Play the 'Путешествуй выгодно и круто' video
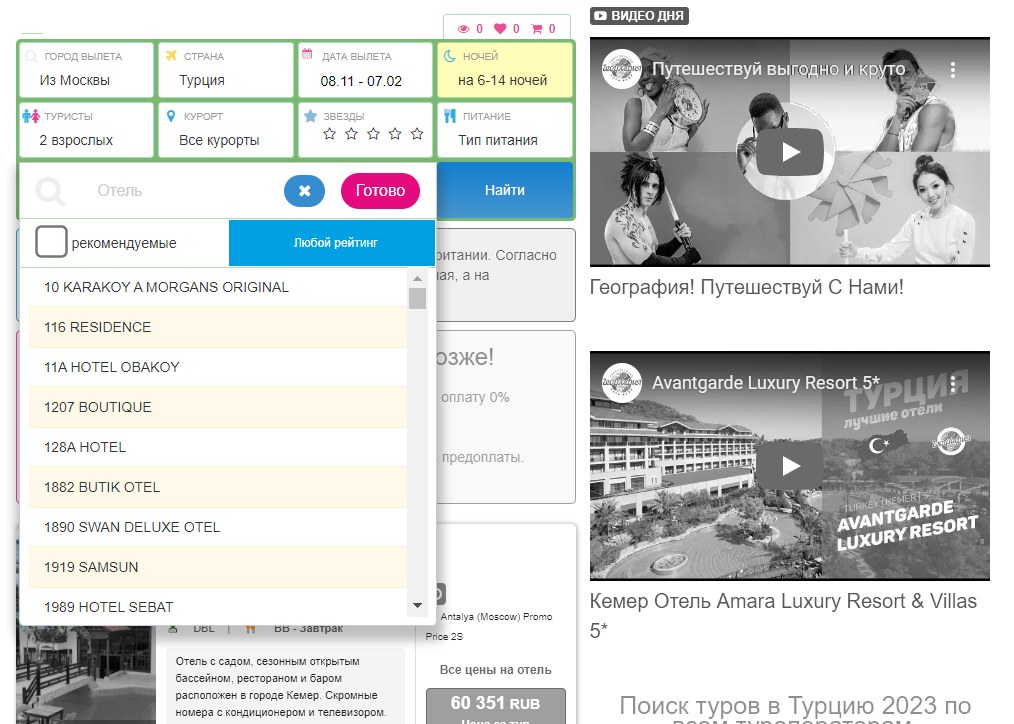The height and width of the screenshot is (724, 1014). tap(789, 152)
